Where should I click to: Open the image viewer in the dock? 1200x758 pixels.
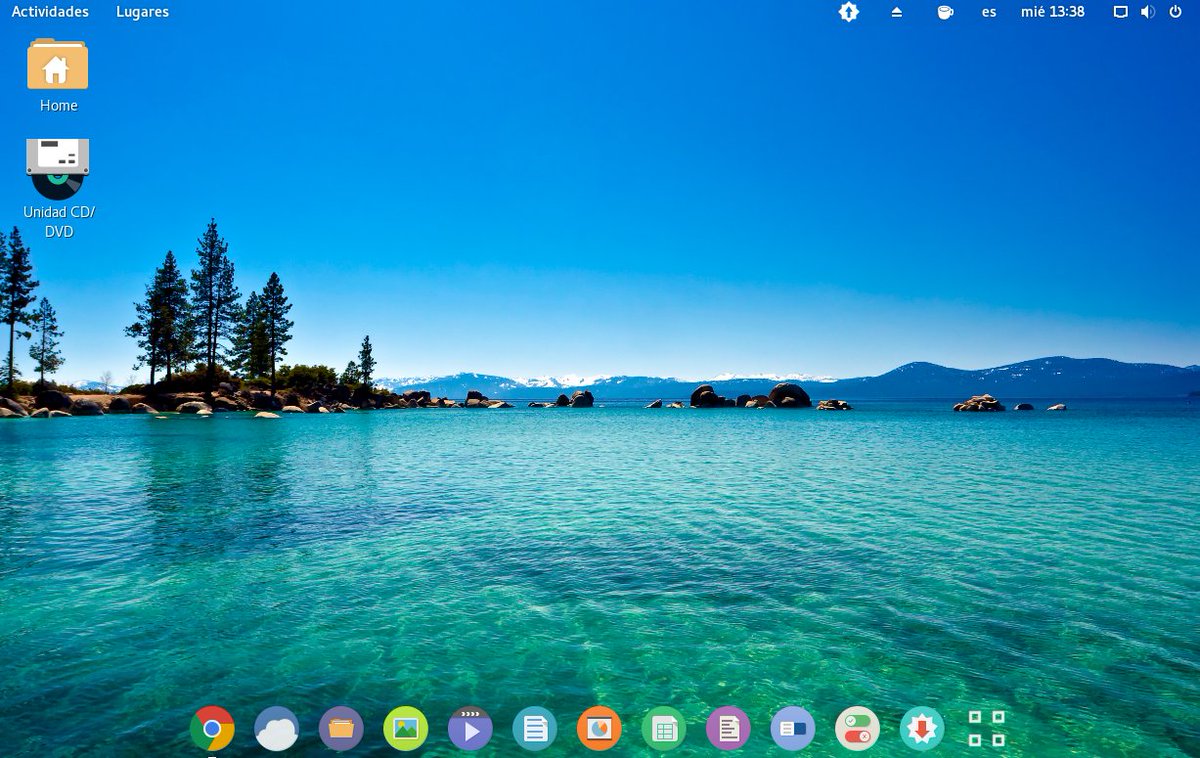404,729
